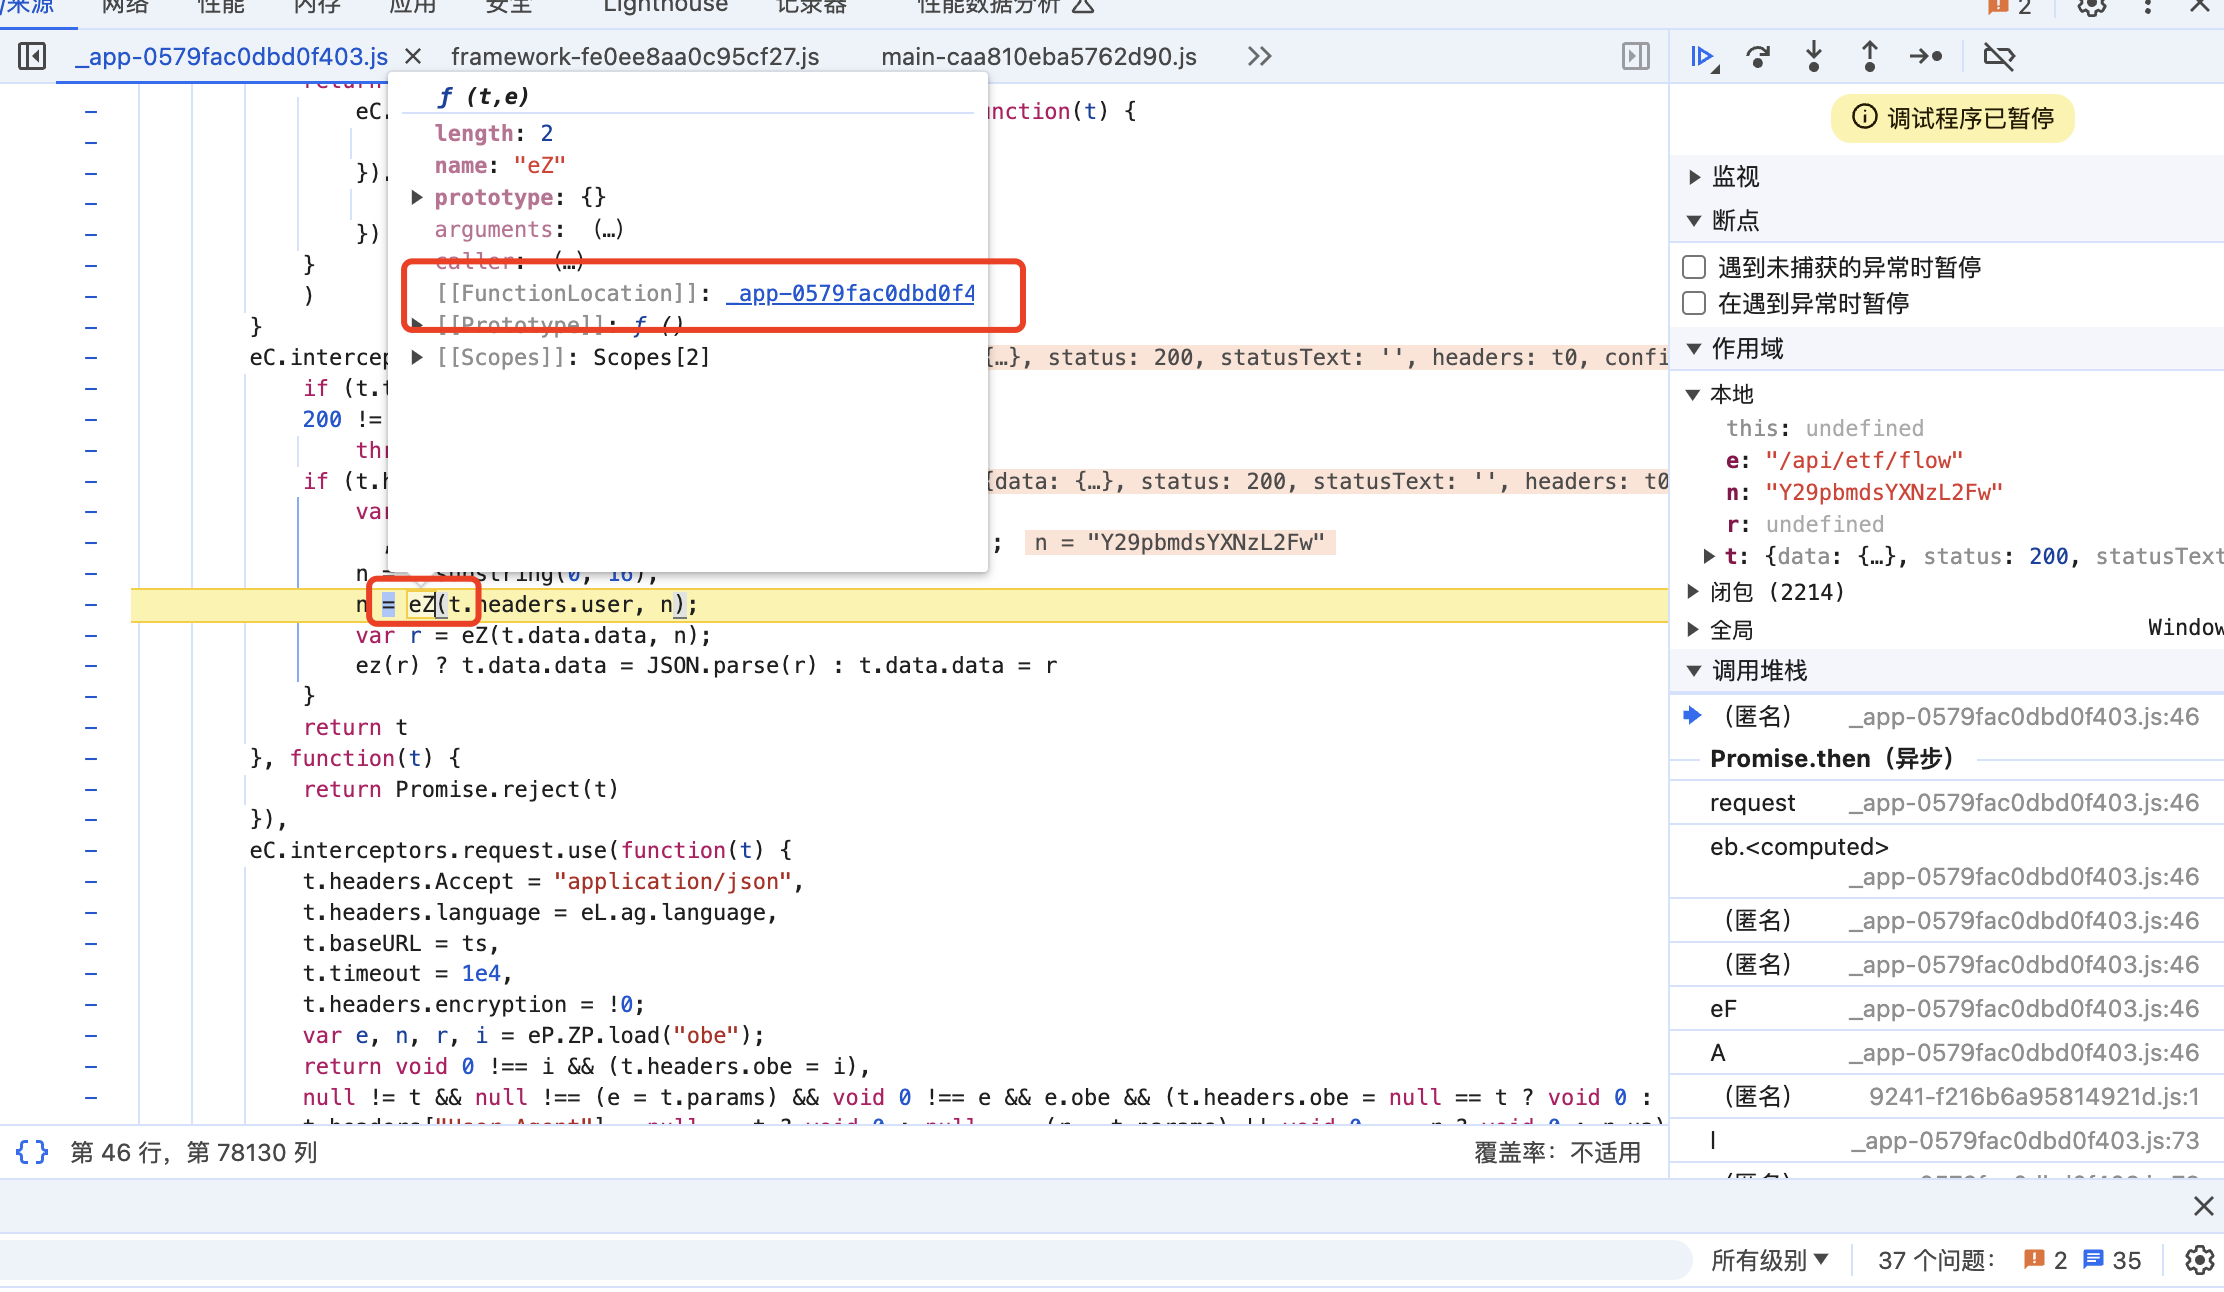The width and height of the screenshot is (2224, 1292).
Task: Click the e: "/api/etf/flow" variable
Action: pyautogui.click(x=1845, y=460)
